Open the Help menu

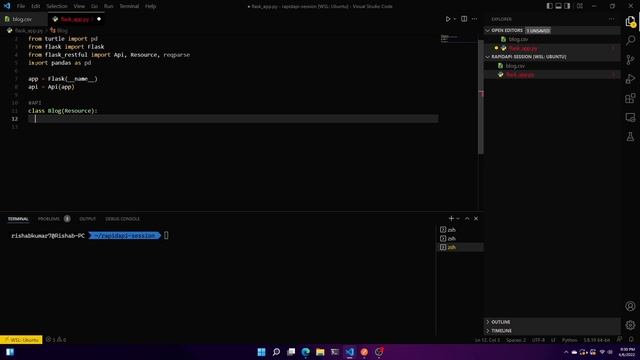coord(151,6)
